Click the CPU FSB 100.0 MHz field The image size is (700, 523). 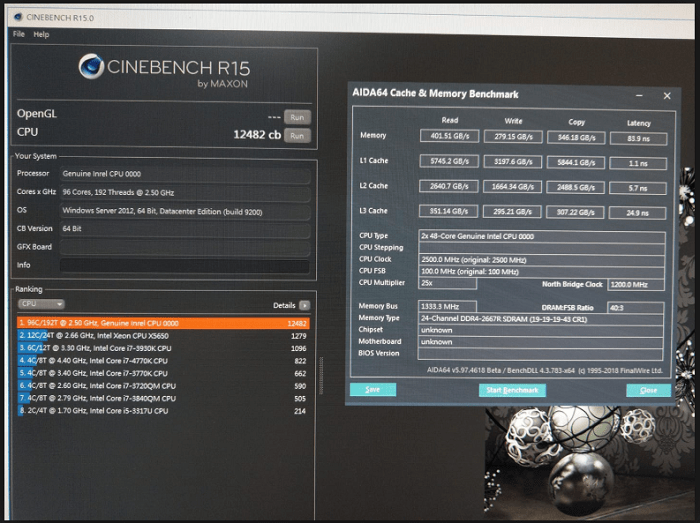click(542, 272)
